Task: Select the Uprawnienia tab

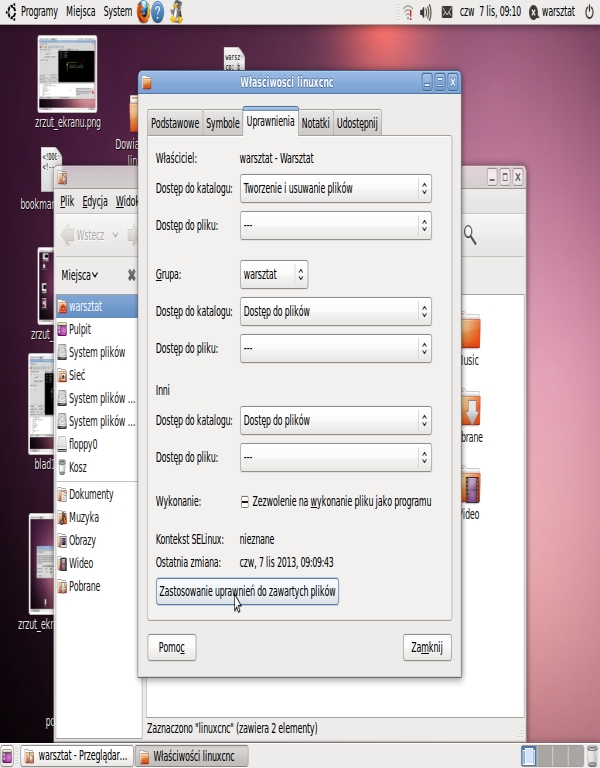Action: [x=270, y=121]
